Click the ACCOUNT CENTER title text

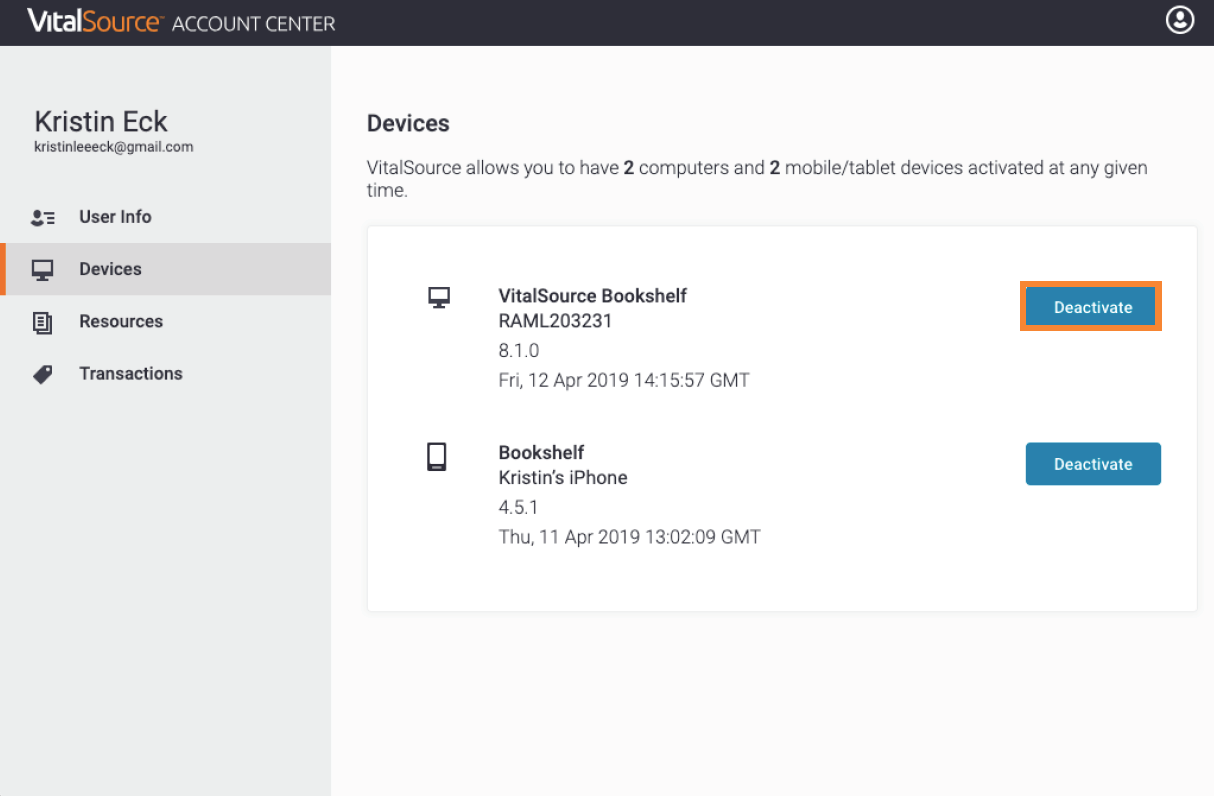click(254, 23)
